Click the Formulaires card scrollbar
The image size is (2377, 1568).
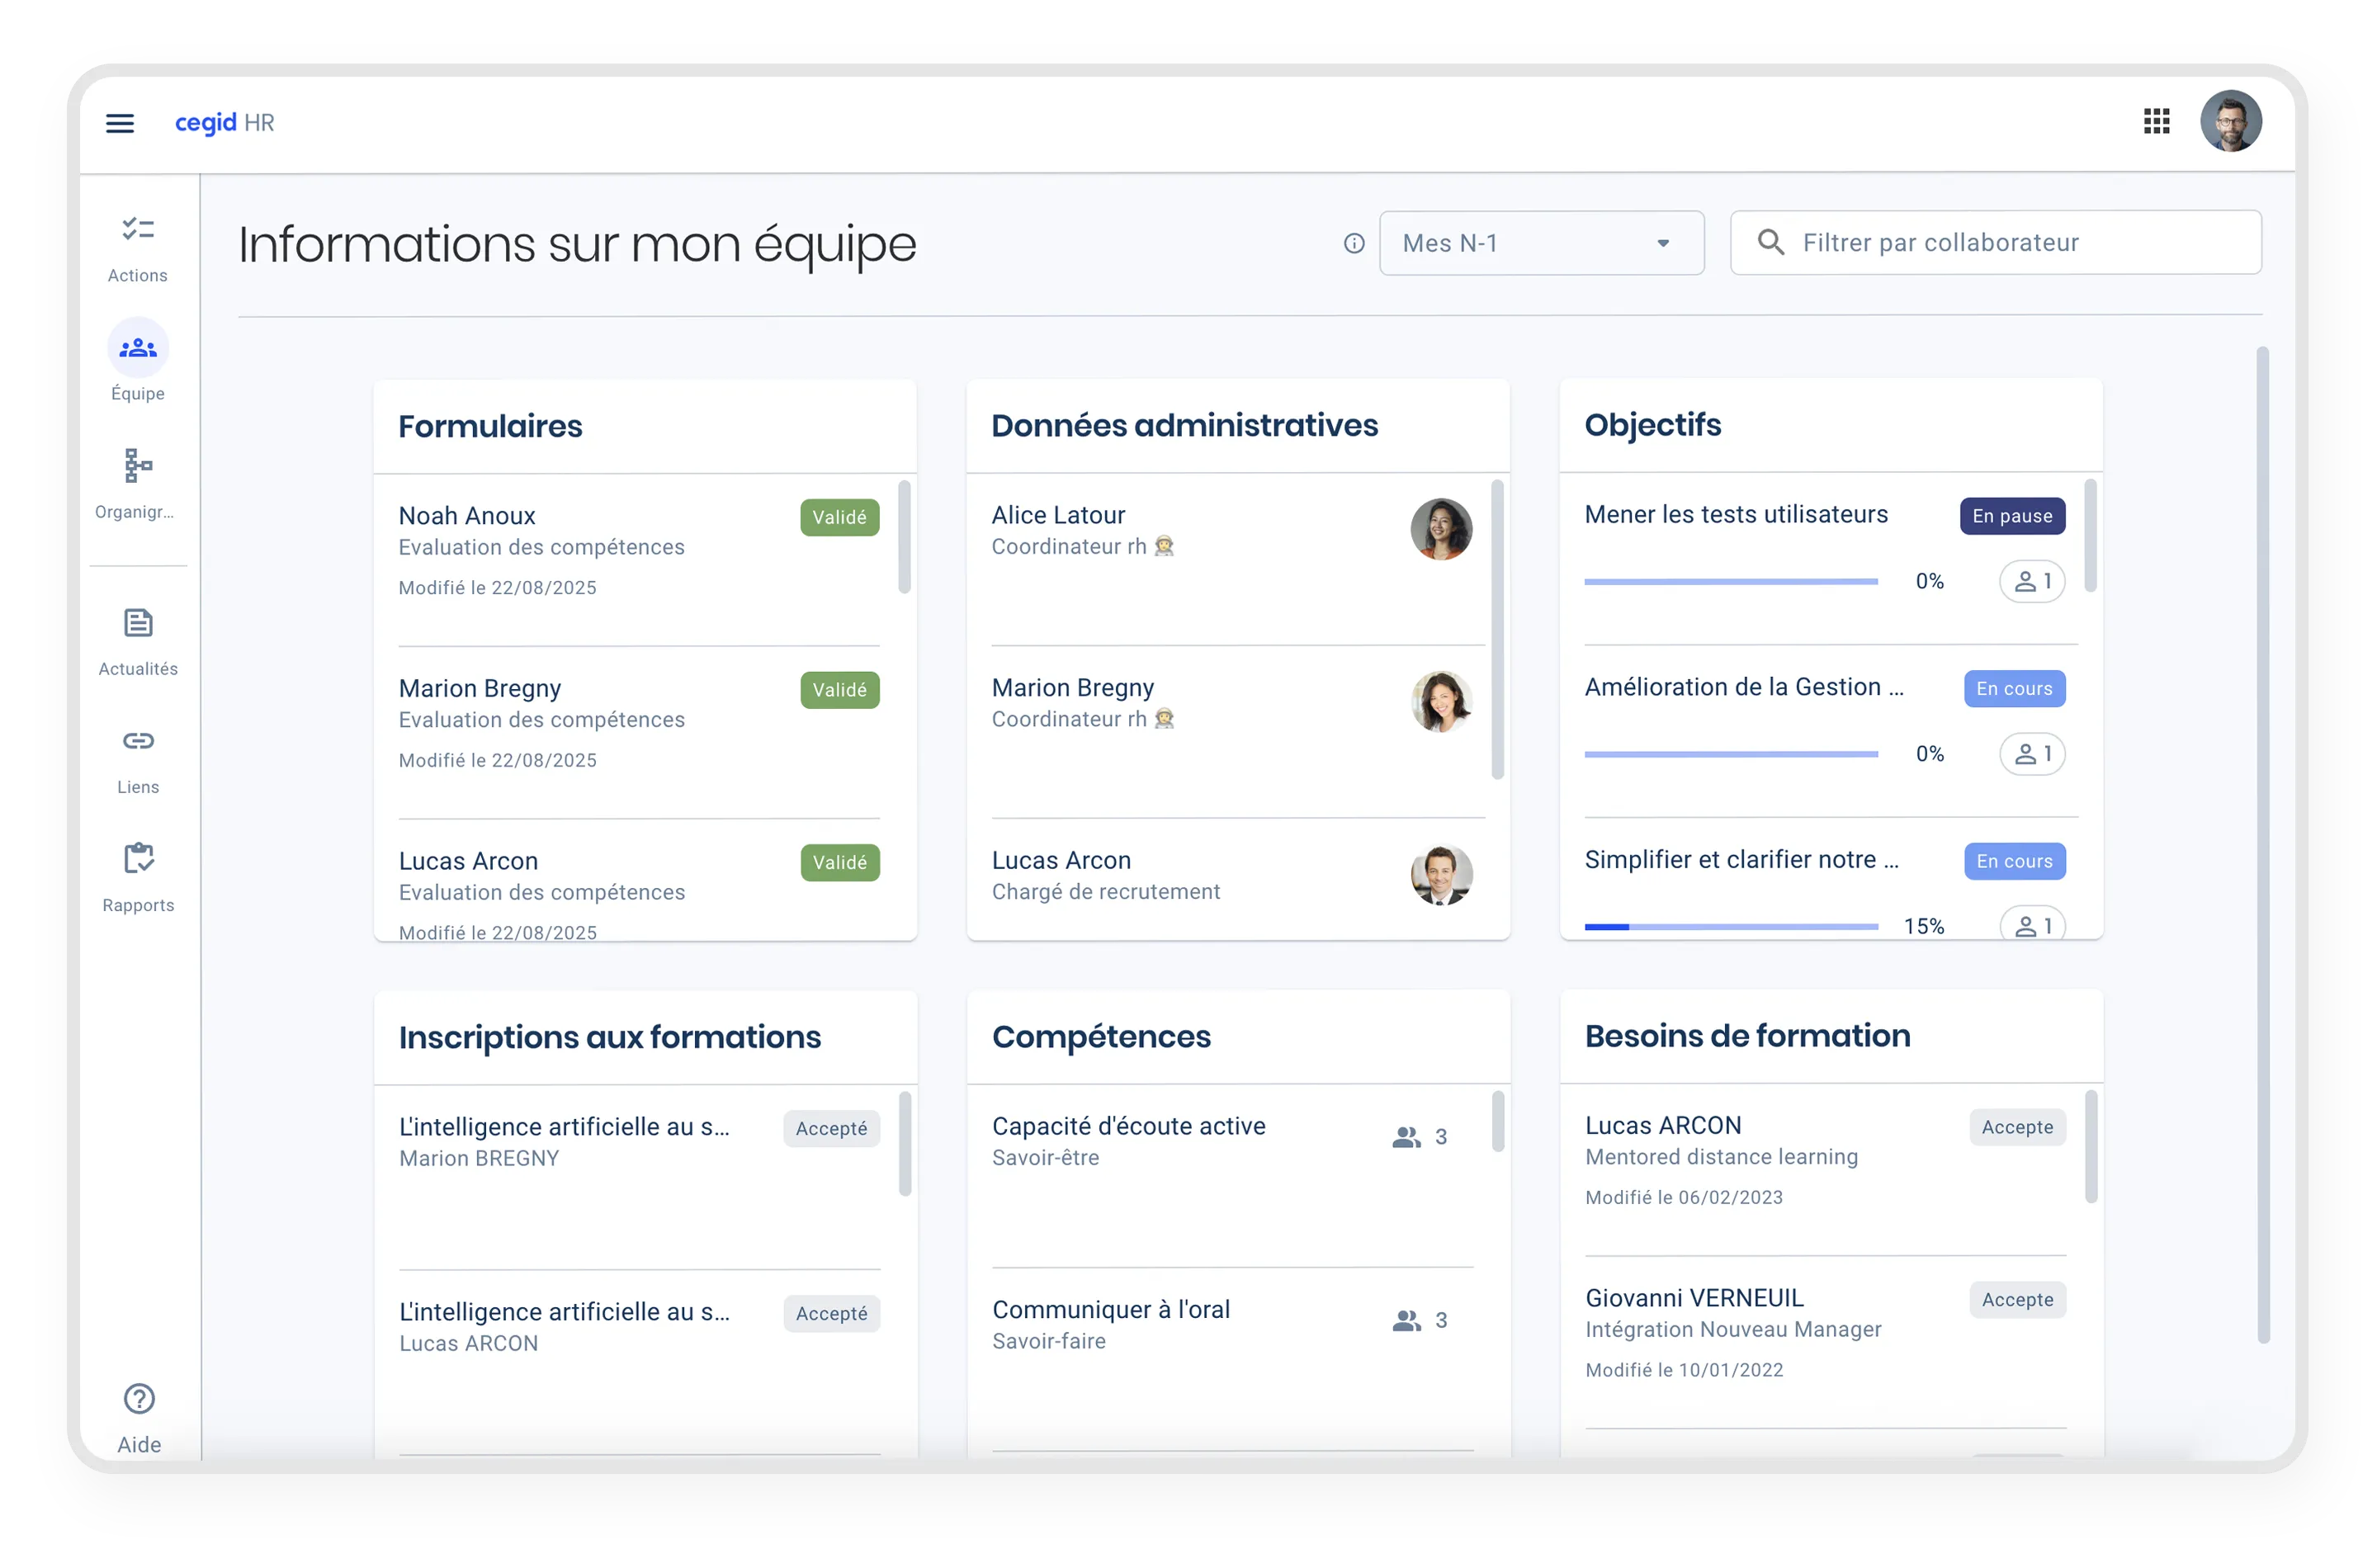(904, 537)
